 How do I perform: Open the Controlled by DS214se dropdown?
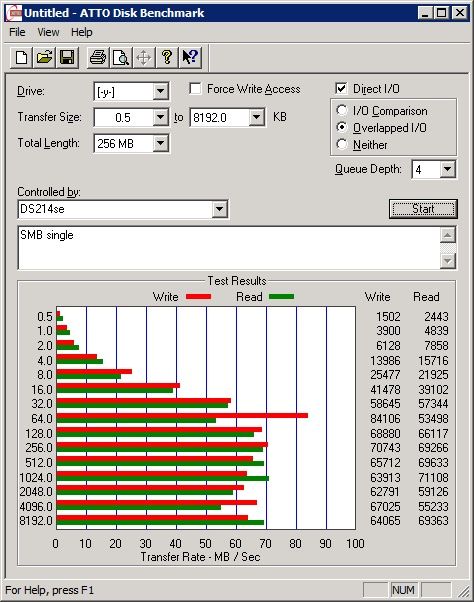click(220, 209)
